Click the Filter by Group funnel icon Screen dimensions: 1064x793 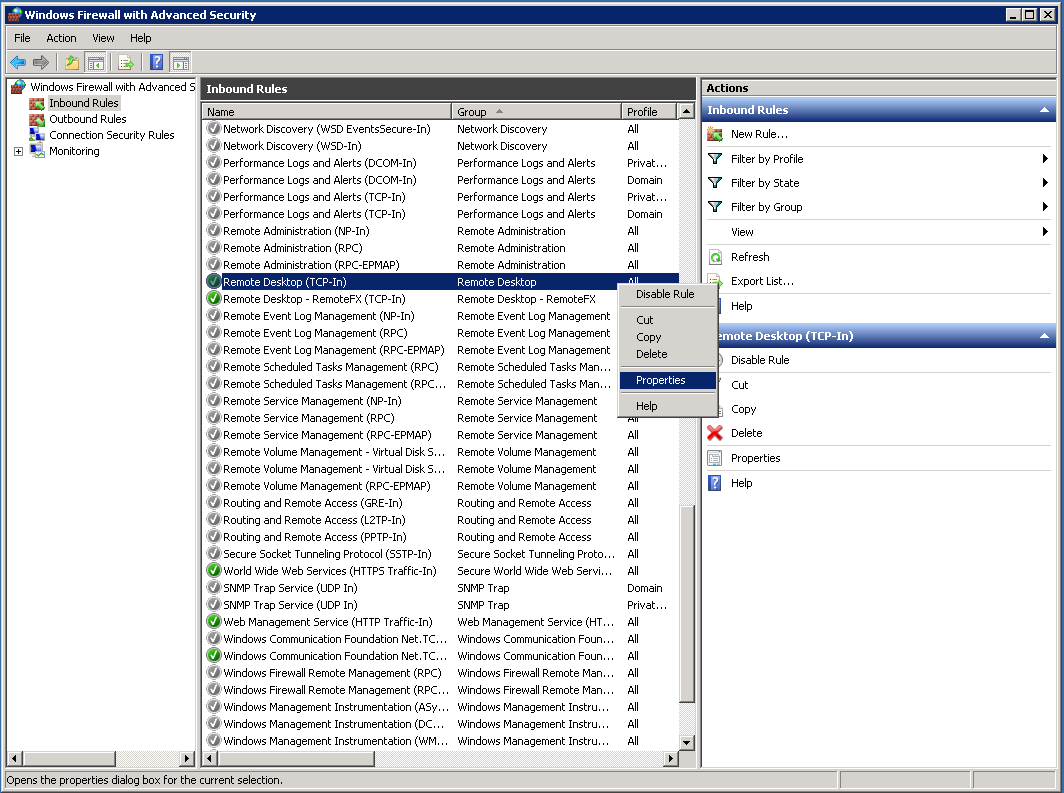pyautogui.click(x=715, y=207)
